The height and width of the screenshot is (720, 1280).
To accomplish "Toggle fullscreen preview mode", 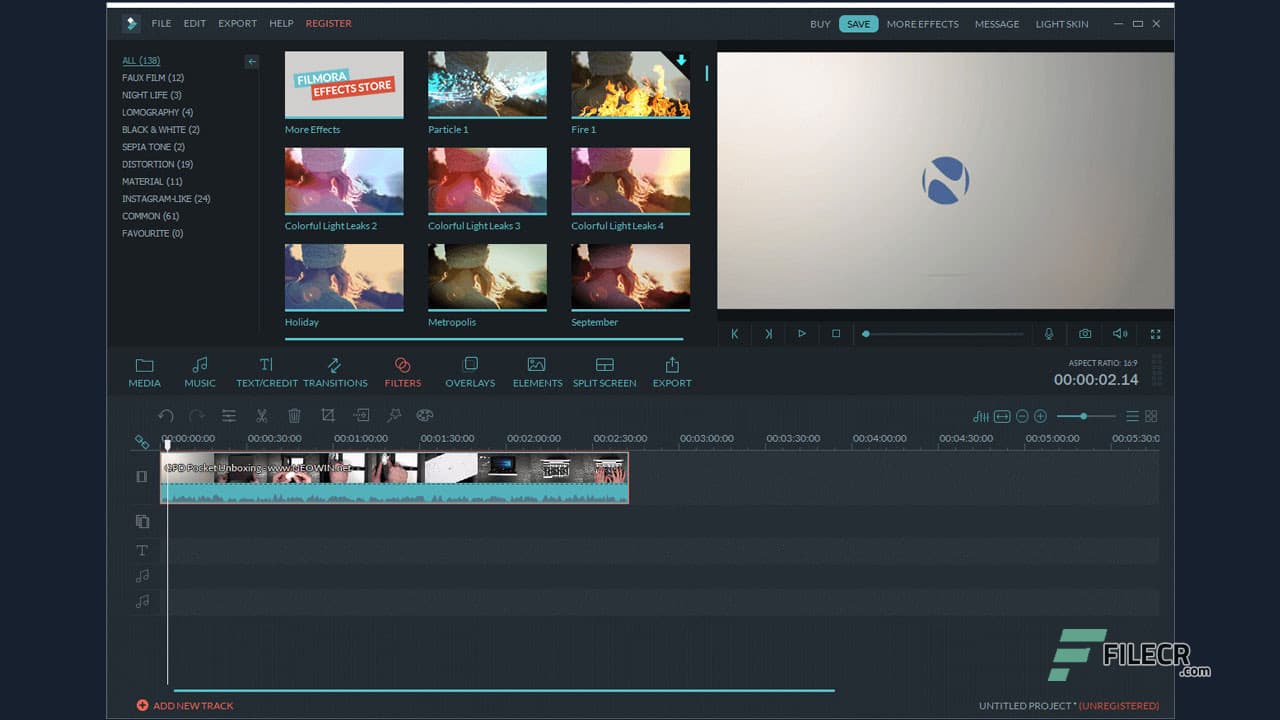I will [1155, 333].
